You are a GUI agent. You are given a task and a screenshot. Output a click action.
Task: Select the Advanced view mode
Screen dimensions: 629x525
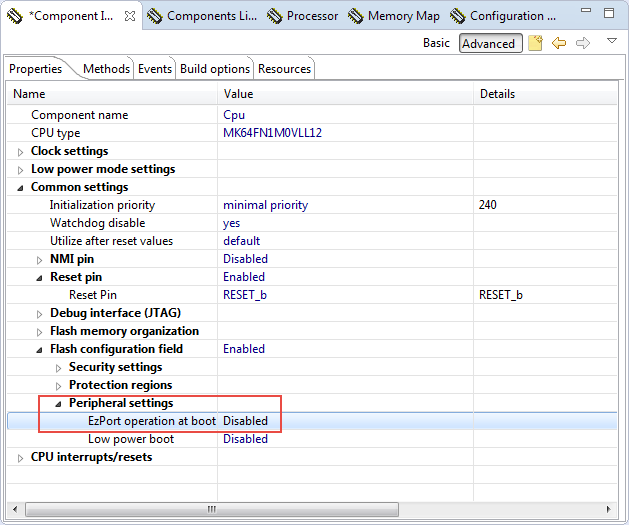[488, 43]
